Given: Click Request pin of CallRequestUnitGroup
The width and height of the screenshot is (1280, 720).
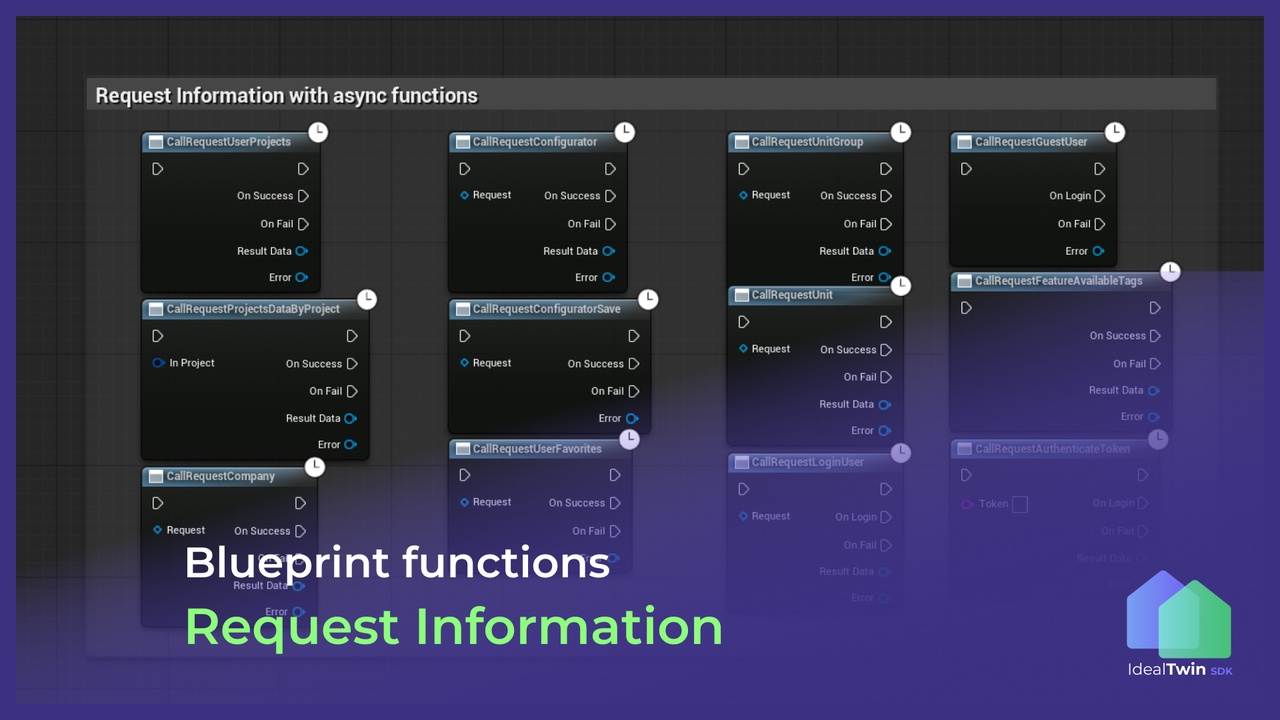Looking at the screenshot, I should tap(743, 195).
